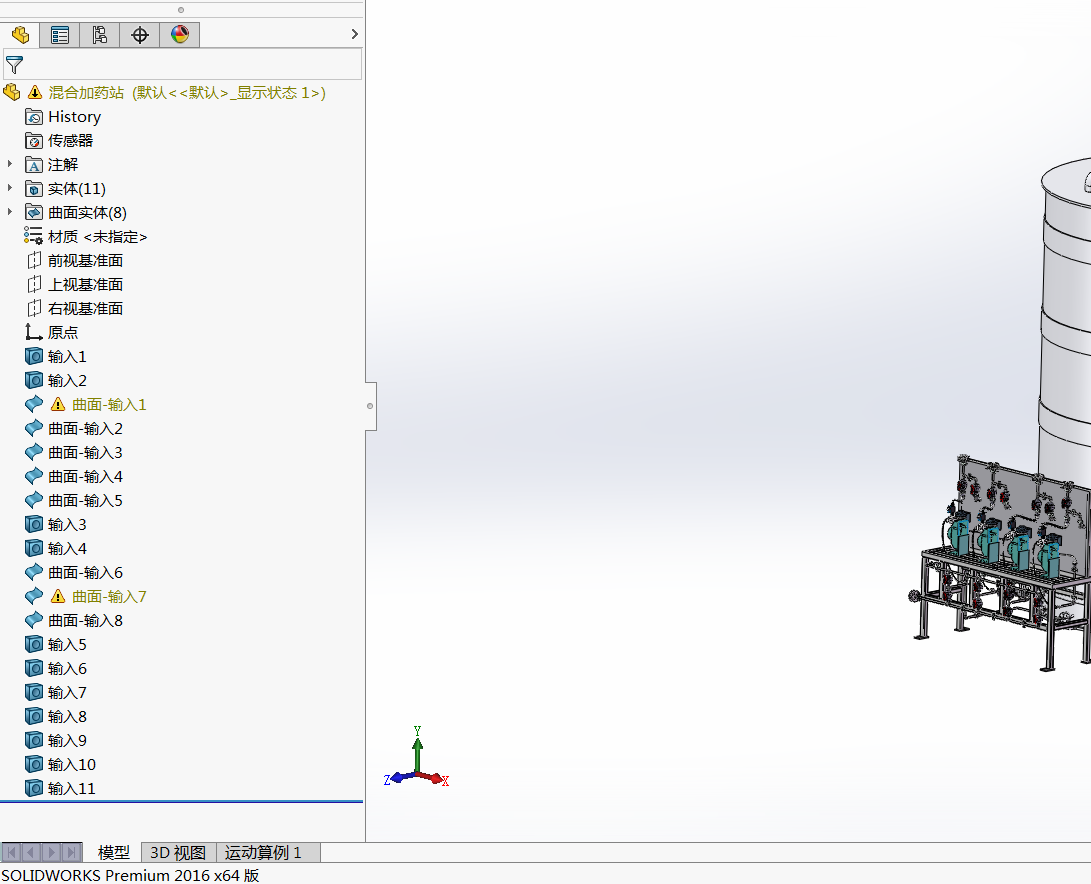This screenshot has height=884, width=1091.
Task: Switch to the PropertyManager tab icon
Action: coord(60,35)
